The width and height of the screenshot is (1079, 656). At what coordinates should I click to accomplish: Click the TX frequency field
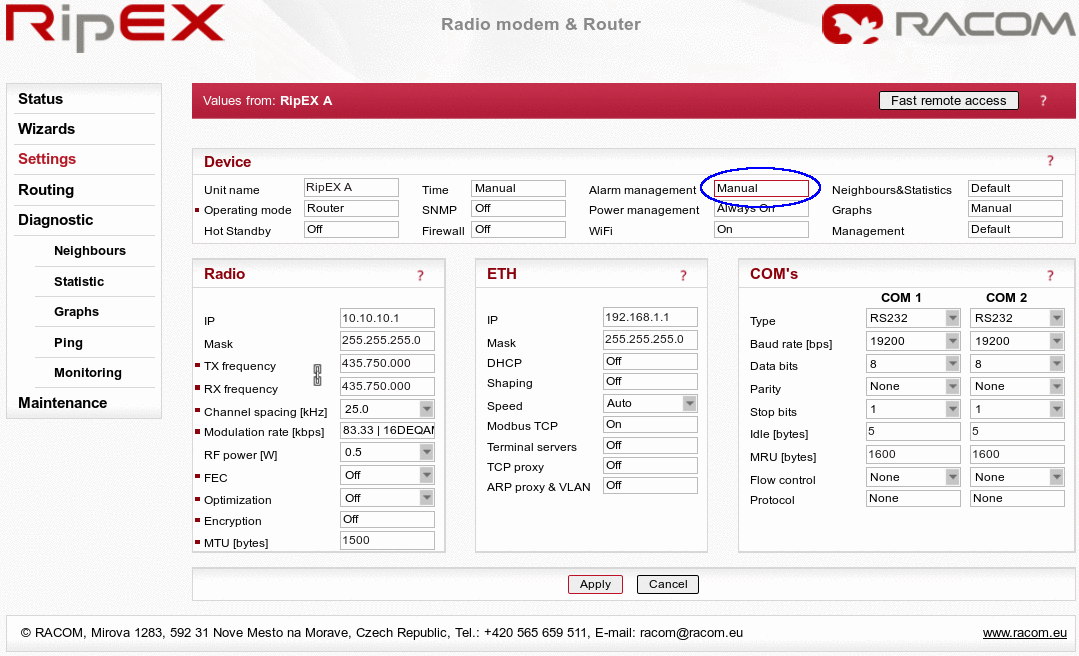387,363
